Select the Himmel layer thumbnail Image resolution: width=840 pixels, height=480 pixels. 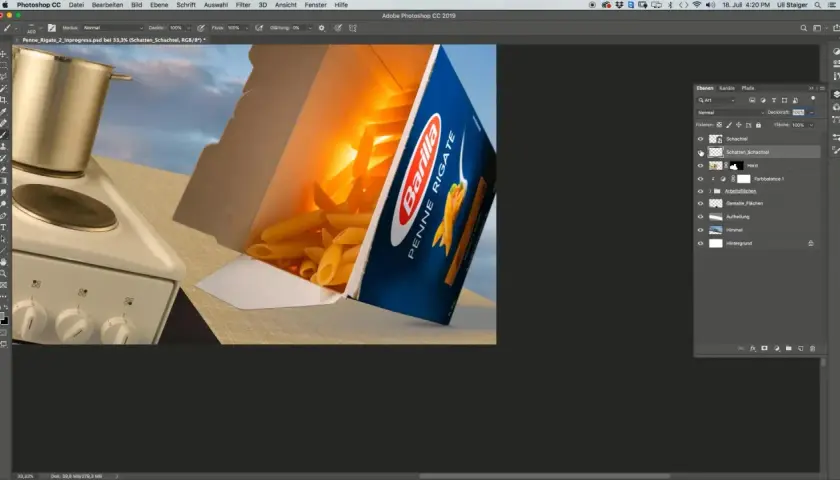716,230
